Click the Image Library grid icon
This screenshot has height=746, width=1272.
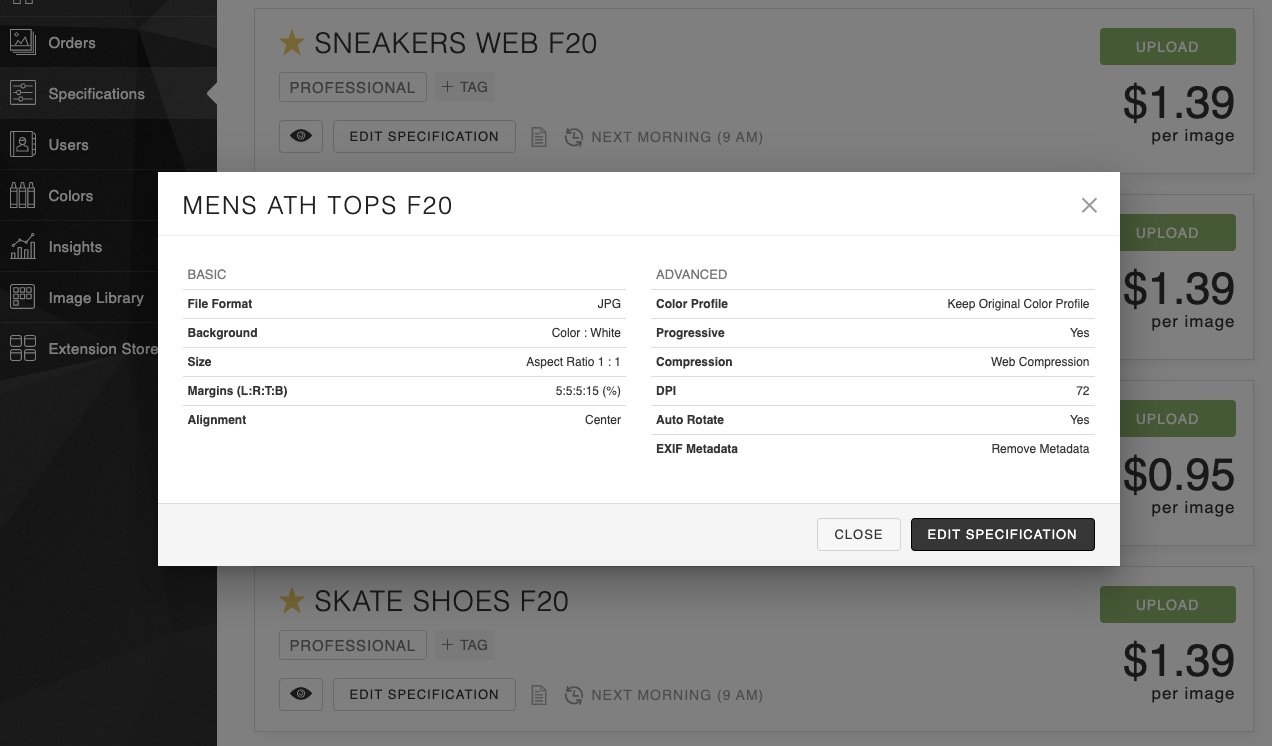[22, 298]
